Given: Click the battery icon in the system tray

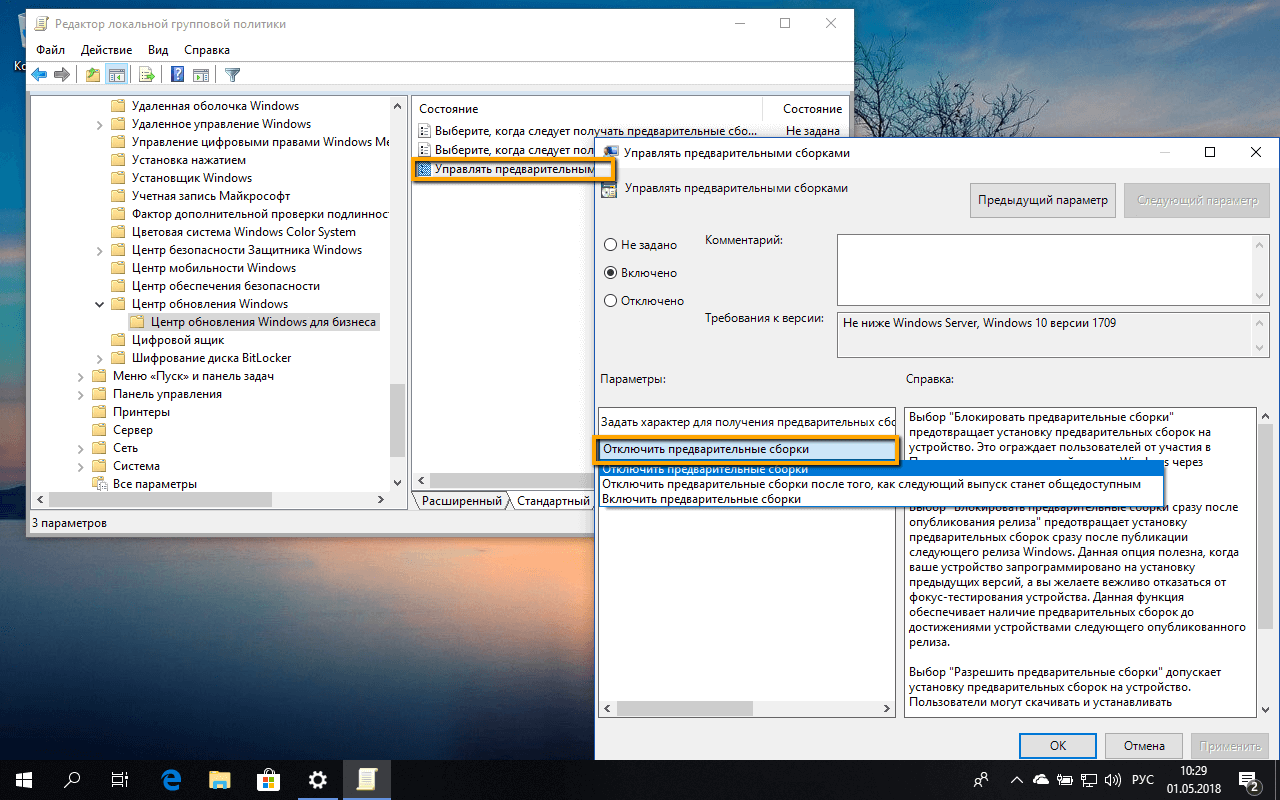Looking at the screenshot, I should (x=1064, y=778).
